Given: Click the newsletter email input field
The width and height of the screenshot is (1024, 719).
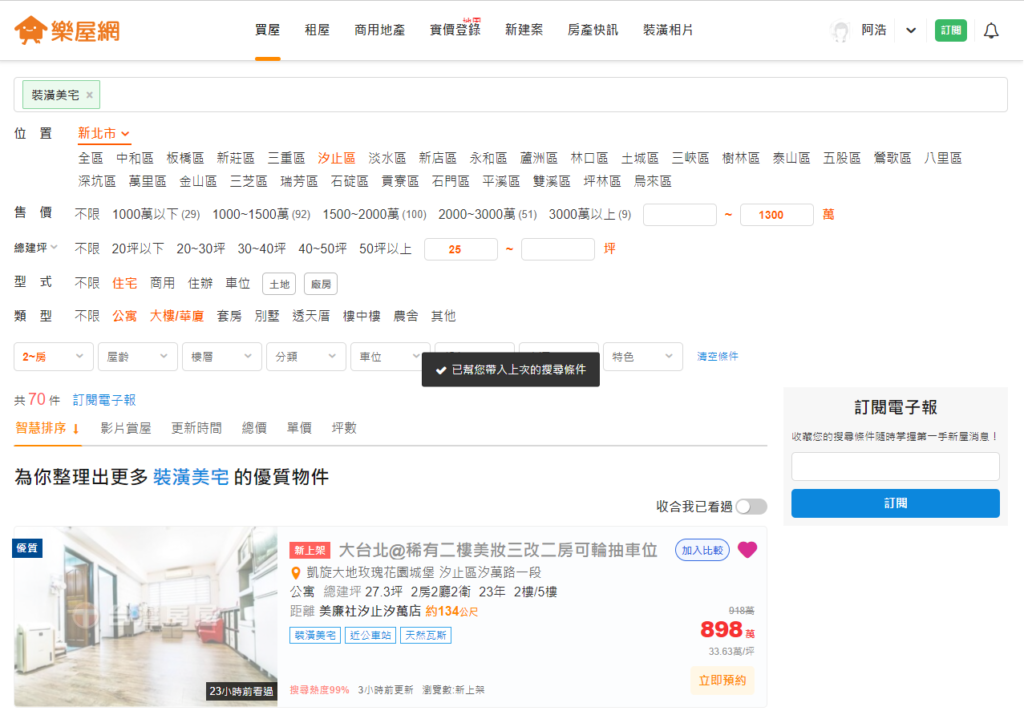Looking at the screenshot, I should tap(895, 467).
